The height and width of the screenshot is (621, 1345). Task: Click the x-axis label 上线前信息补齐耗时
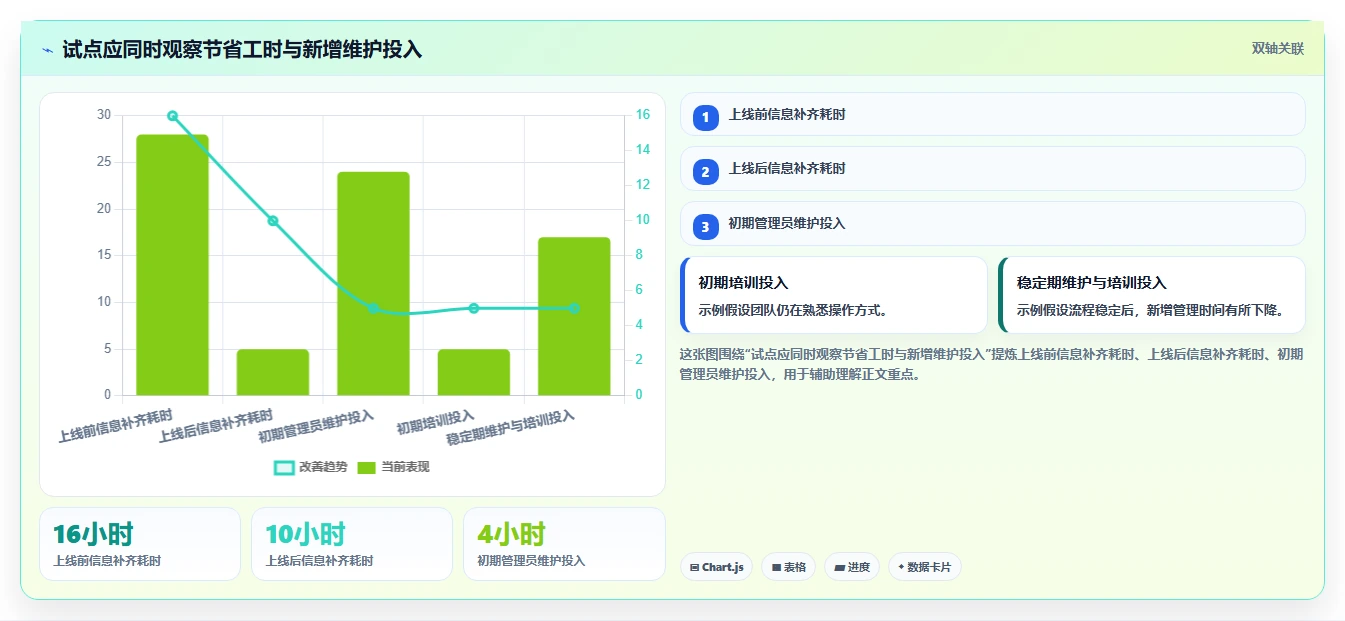[x=115, y=426]
